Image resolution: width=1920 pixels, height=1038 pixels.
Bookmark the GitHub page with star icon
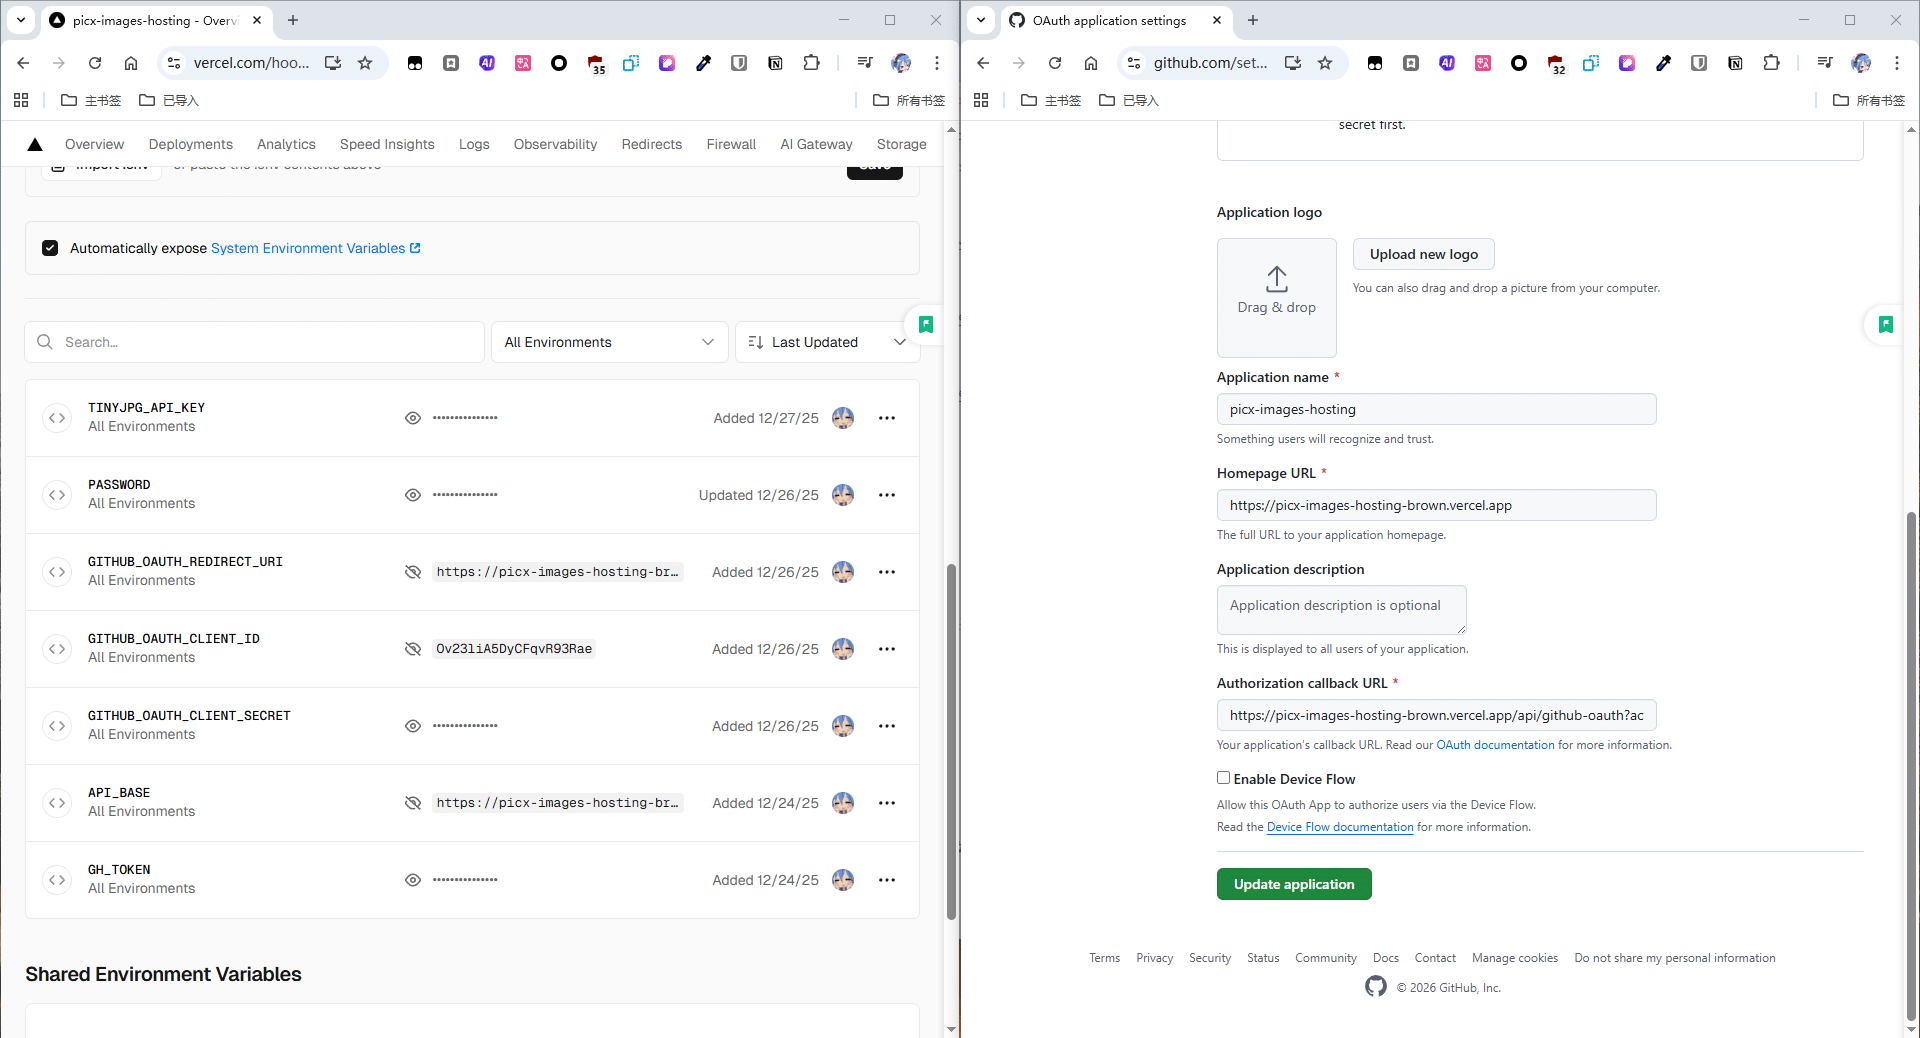1325,63
